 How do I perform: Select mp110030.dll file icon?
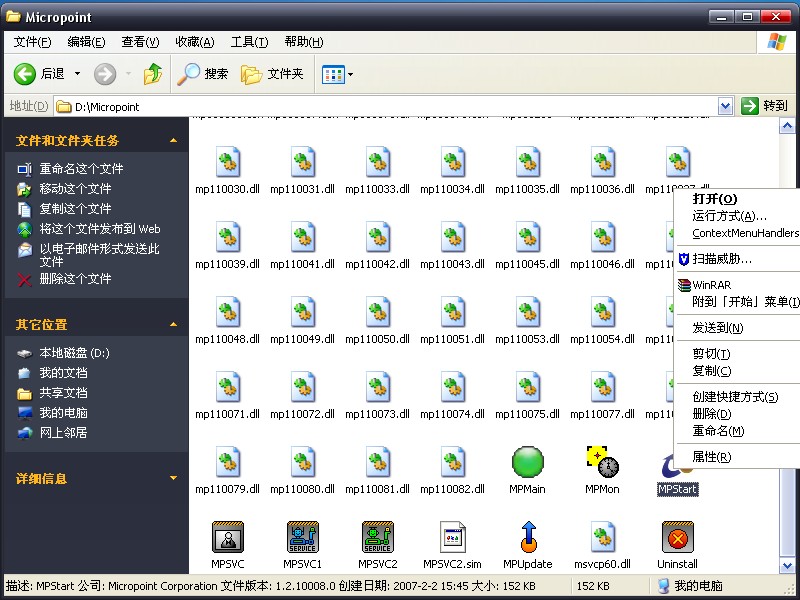click(x=228, y=162)
